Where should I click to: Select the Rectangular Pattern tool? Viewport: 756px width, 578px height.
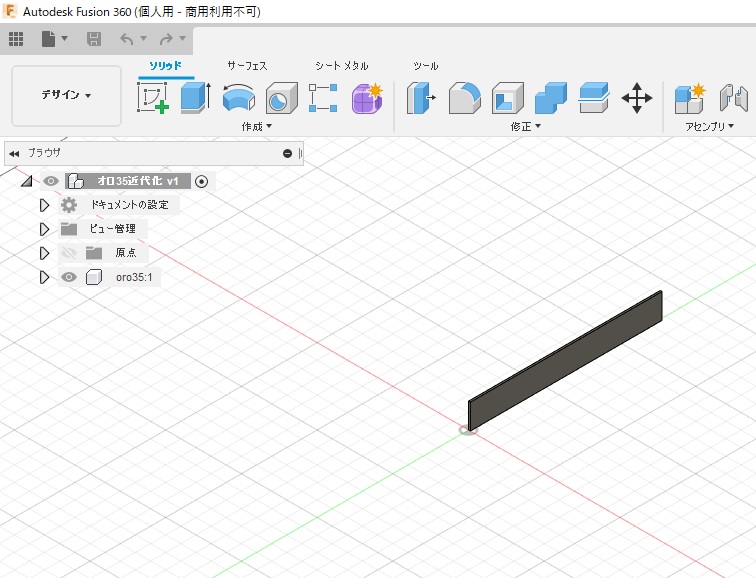[x=323, y=98]
